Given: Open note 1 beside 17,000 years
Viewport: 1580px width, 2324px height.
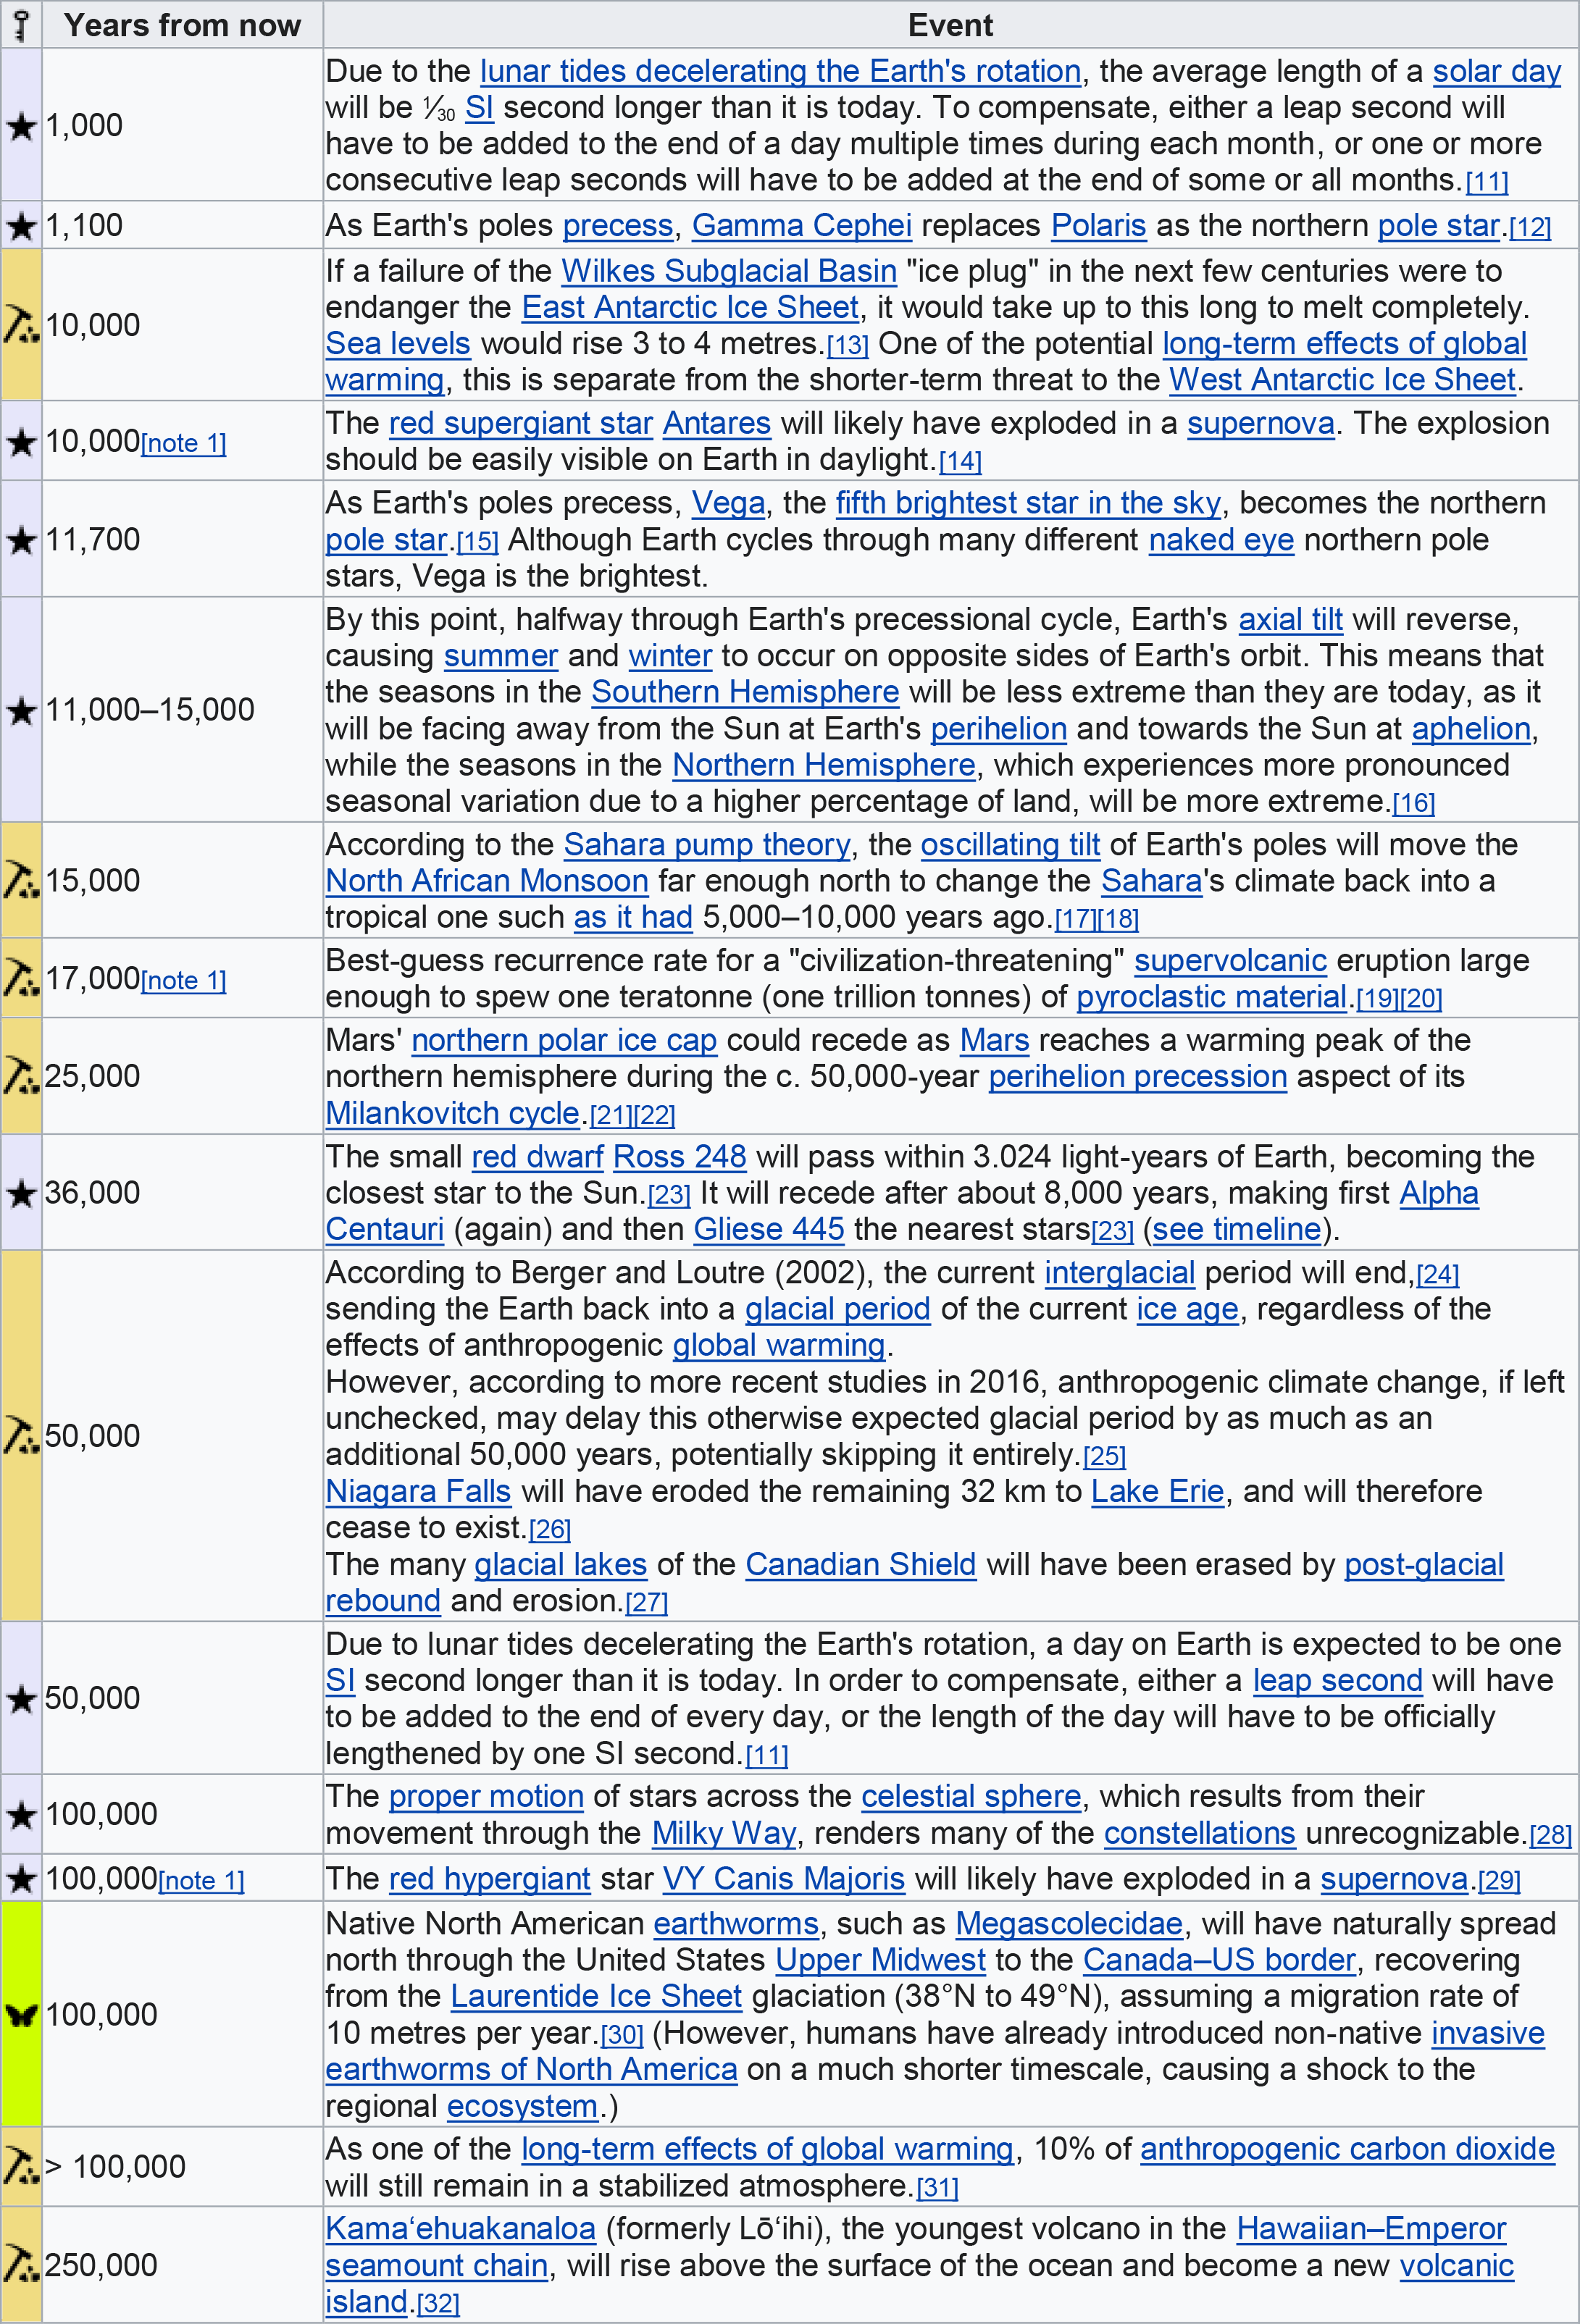Looking at the screenshot, I should tap(185, 981).
